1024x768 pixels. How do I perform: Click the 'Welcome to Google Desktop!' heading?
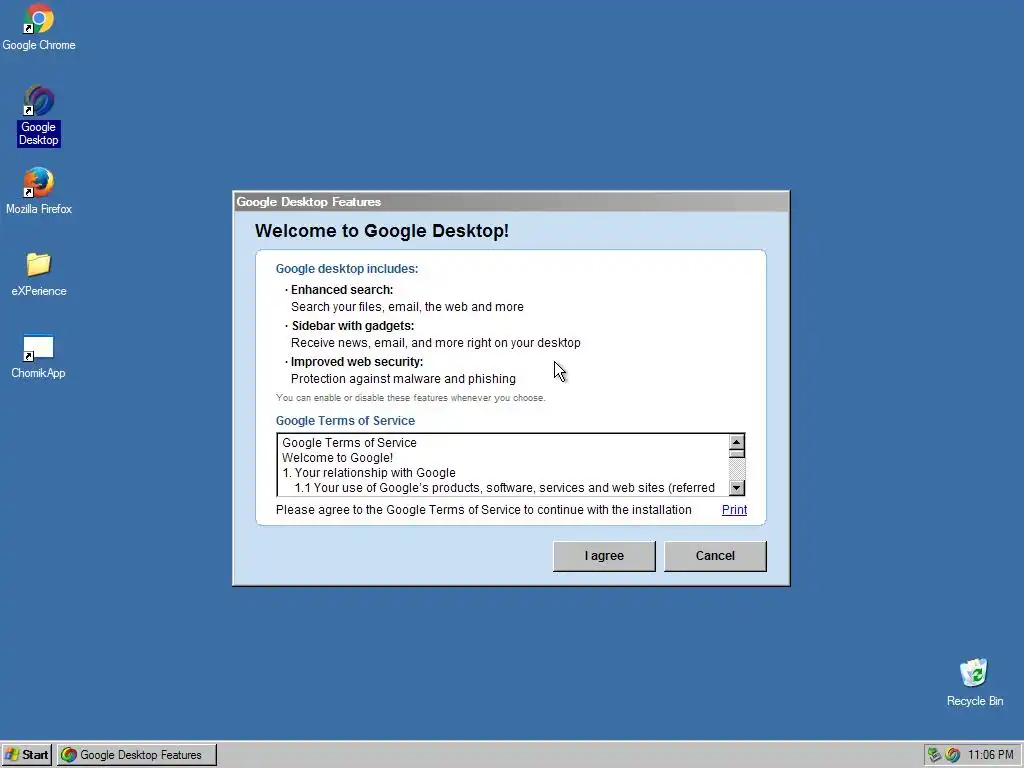(381, 231)
